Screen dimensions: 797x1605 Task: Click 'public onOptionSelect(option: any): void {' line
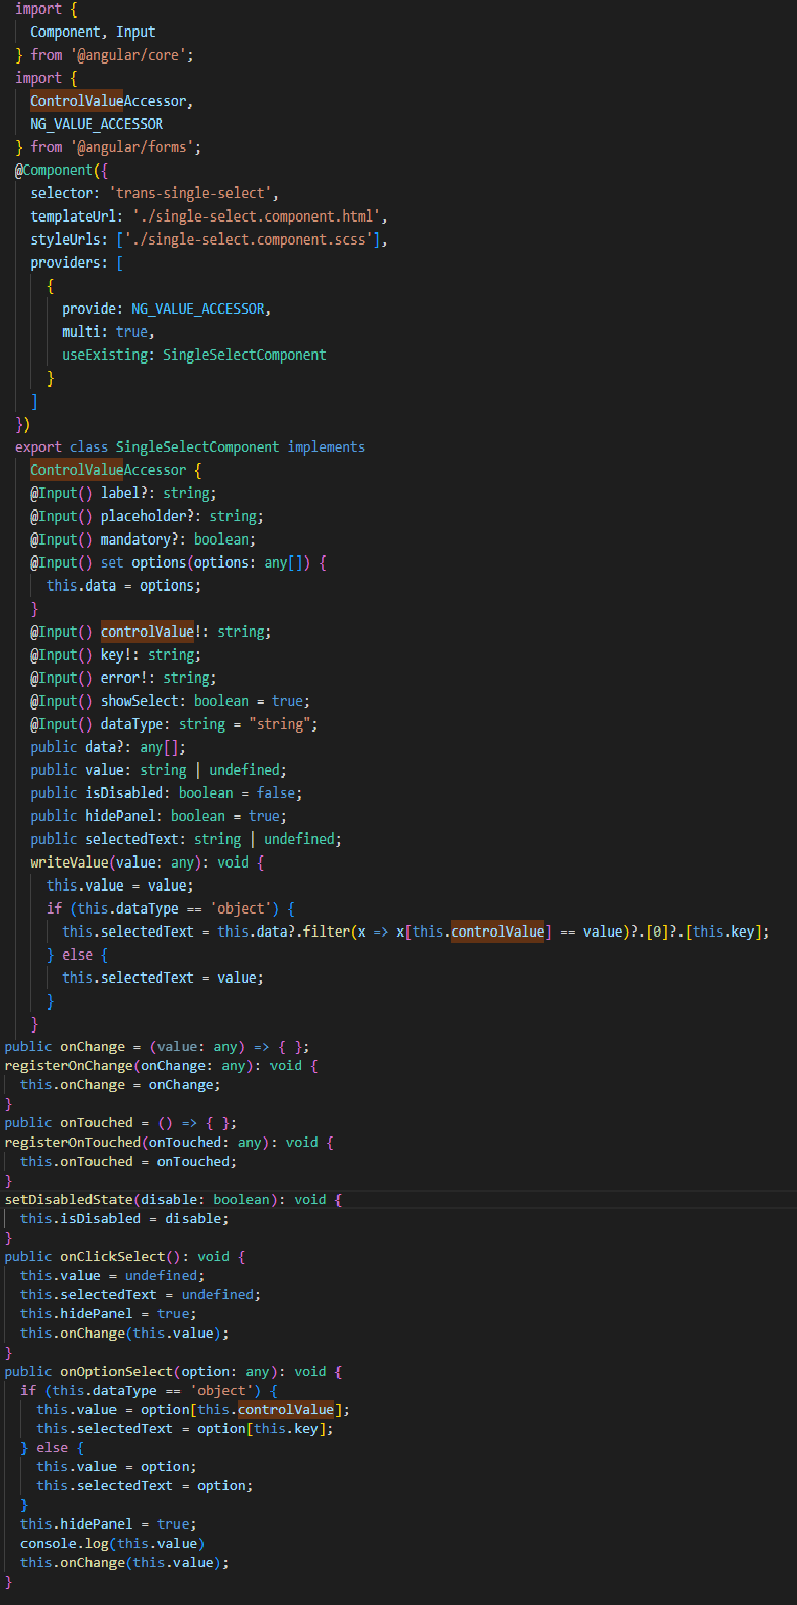(173, 1371)
